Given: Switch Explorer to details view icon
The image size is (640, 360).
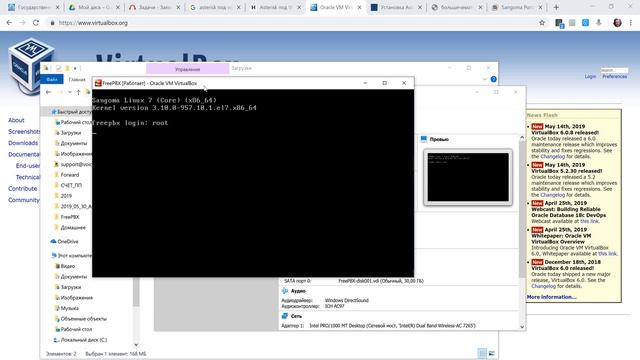Looking at the screenshot, I should (x=482, y=353).
